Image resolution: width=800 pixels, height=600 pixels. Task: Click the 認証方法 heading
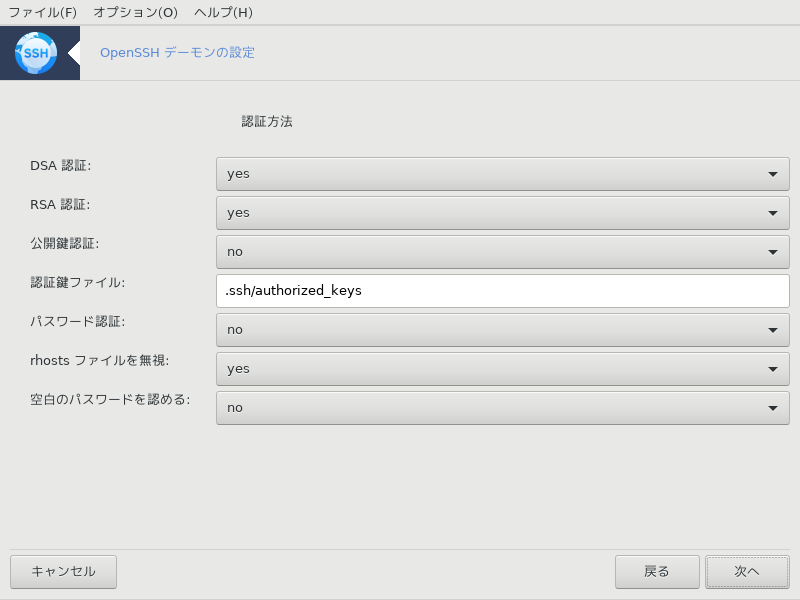(267, 121)
